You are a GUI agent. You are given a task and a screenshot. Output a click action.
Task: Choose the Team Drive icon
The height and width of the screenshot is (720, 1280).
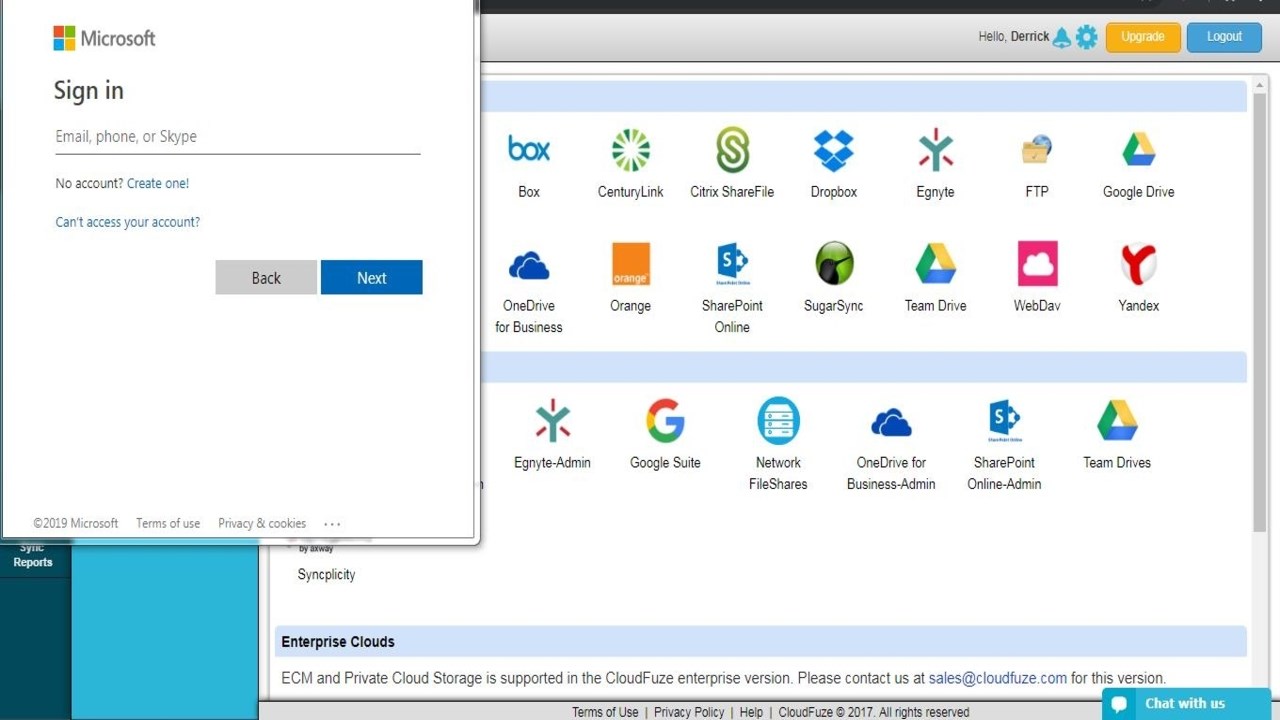pos(936,264)
